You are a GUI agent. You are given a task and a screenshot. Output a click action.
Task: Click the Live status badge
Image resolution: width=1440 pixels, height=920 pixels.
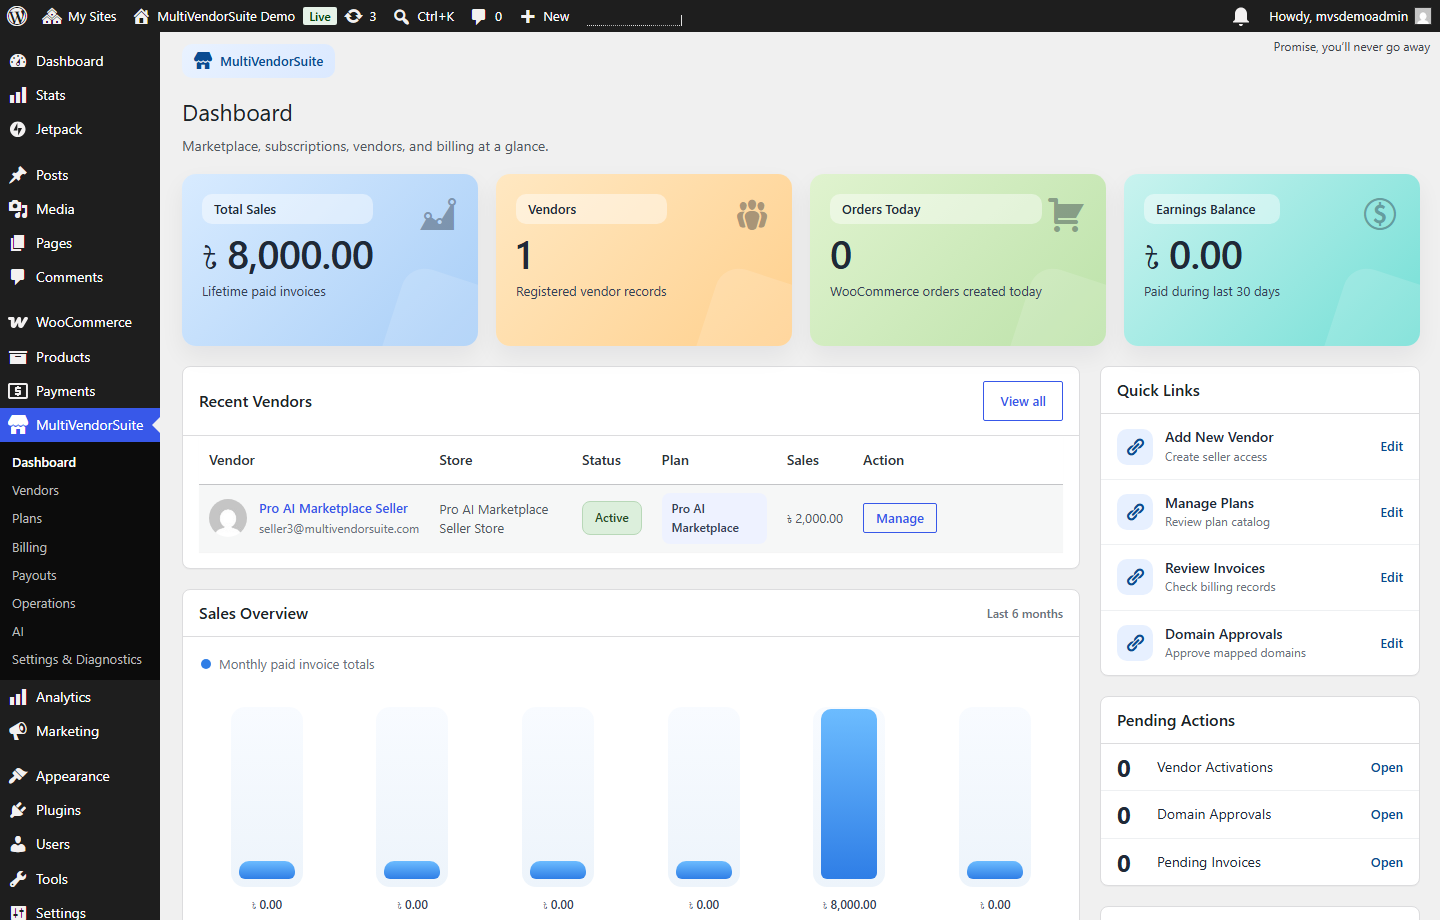(320, 16)
